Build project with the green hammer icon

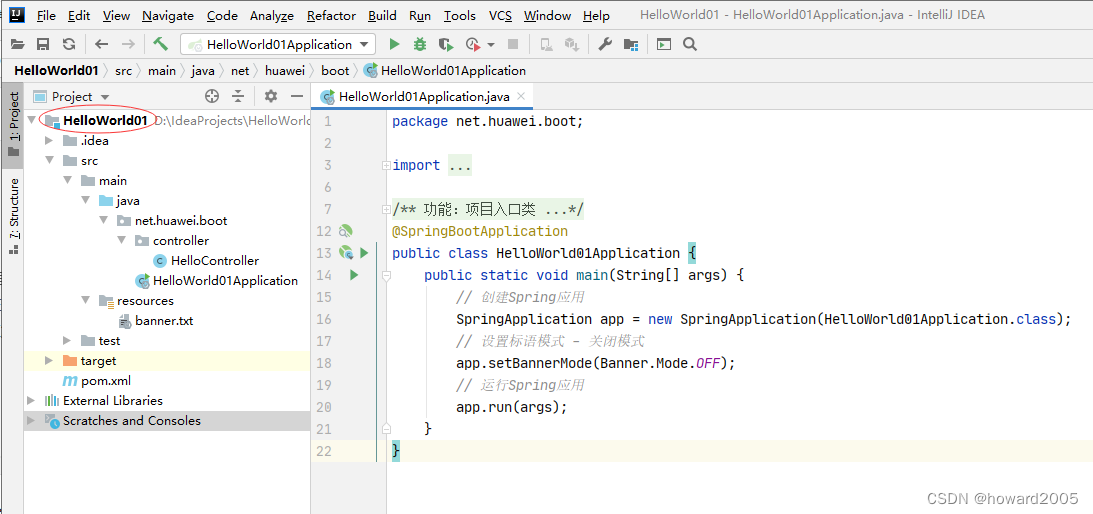click(161, 45)
